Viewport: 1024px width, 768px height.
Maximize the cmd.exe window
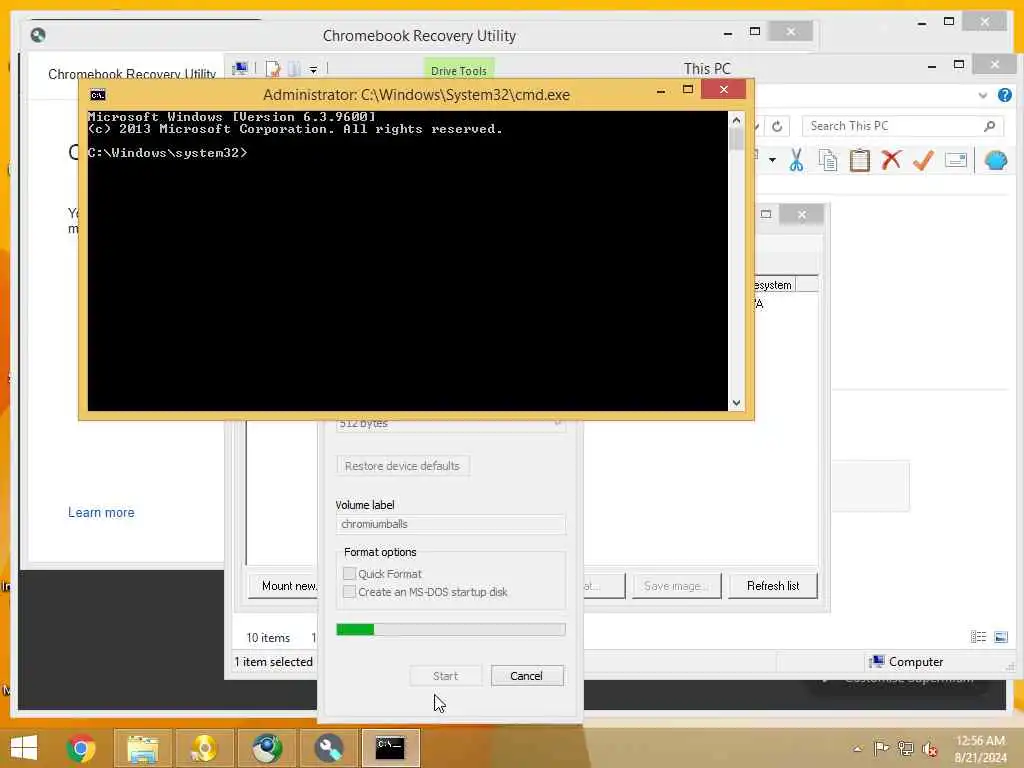click(688, 89)
